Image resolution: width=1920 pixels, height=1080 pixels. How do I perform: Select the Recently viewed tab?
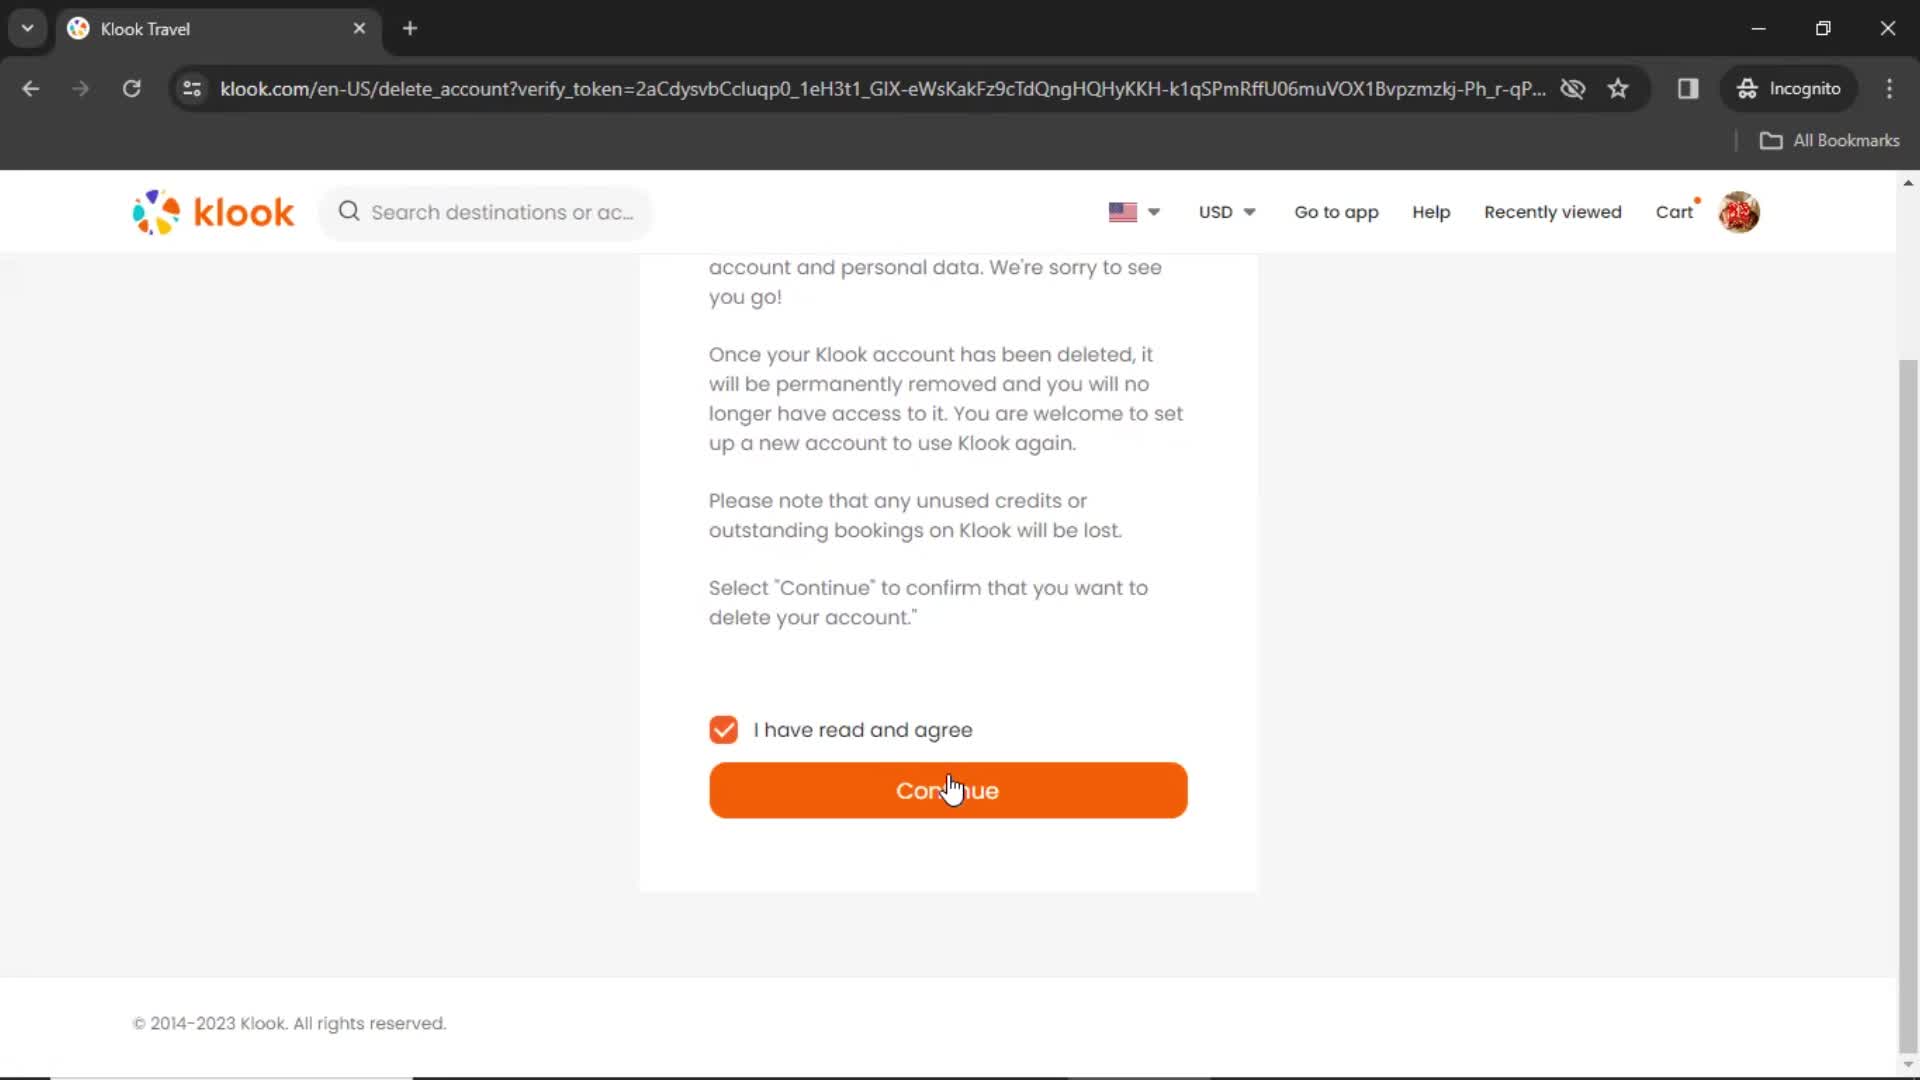(x=1552, y=212)
